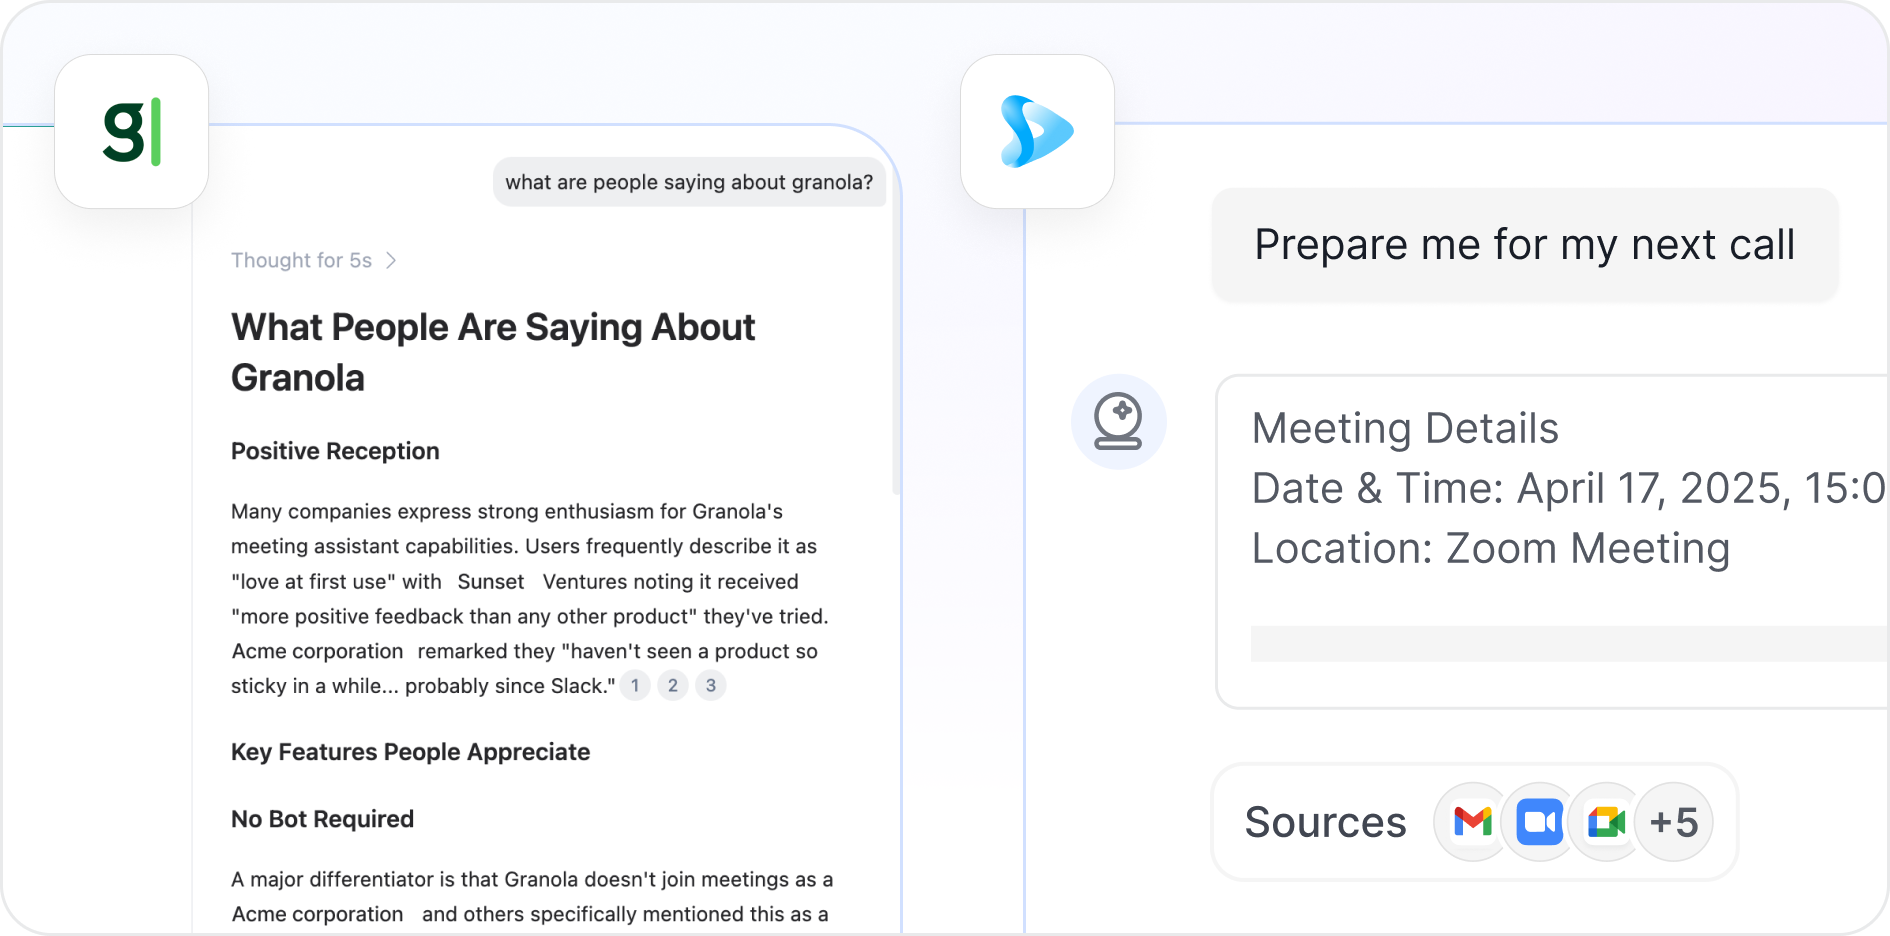Click the assistant avatar icon beside Meeting Details
The height and width of the screenshot is (936, 1890).
pos(1118,421)
